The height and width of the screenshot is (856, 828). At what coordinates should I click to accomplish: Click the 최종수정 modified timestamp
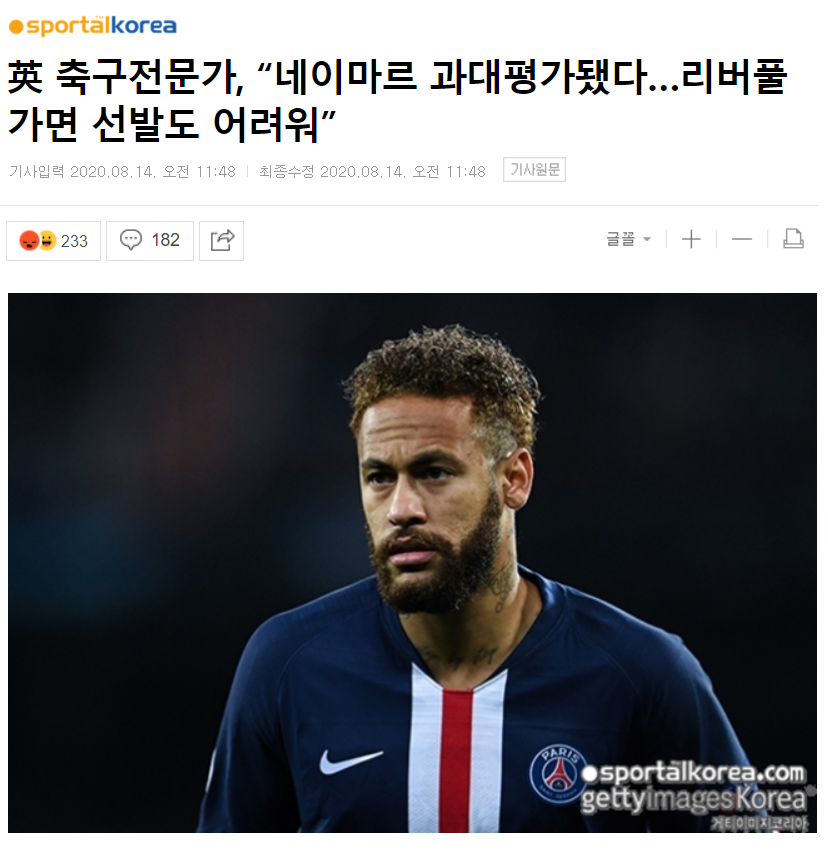point(372,171)
